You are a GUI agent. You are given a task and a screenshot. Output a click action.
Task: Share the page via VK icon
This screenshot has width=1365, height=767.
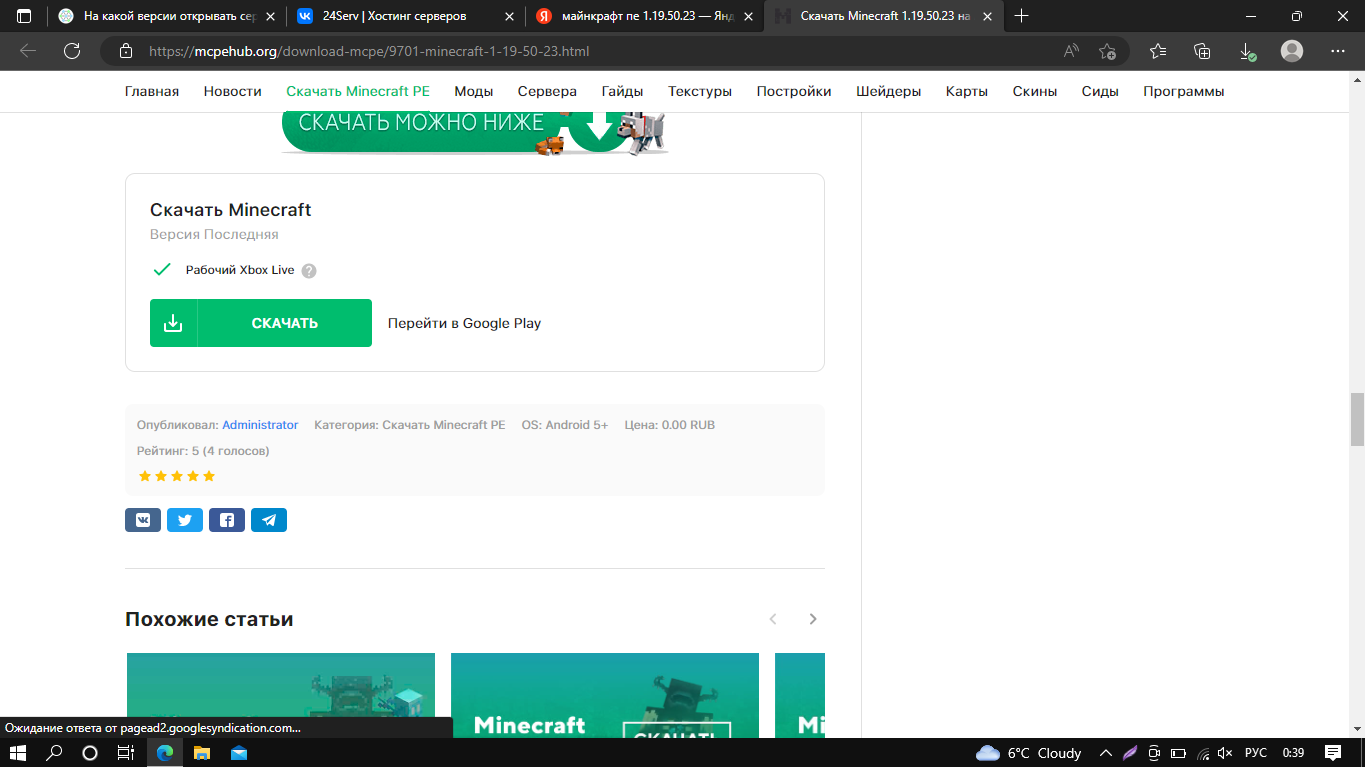143,520
